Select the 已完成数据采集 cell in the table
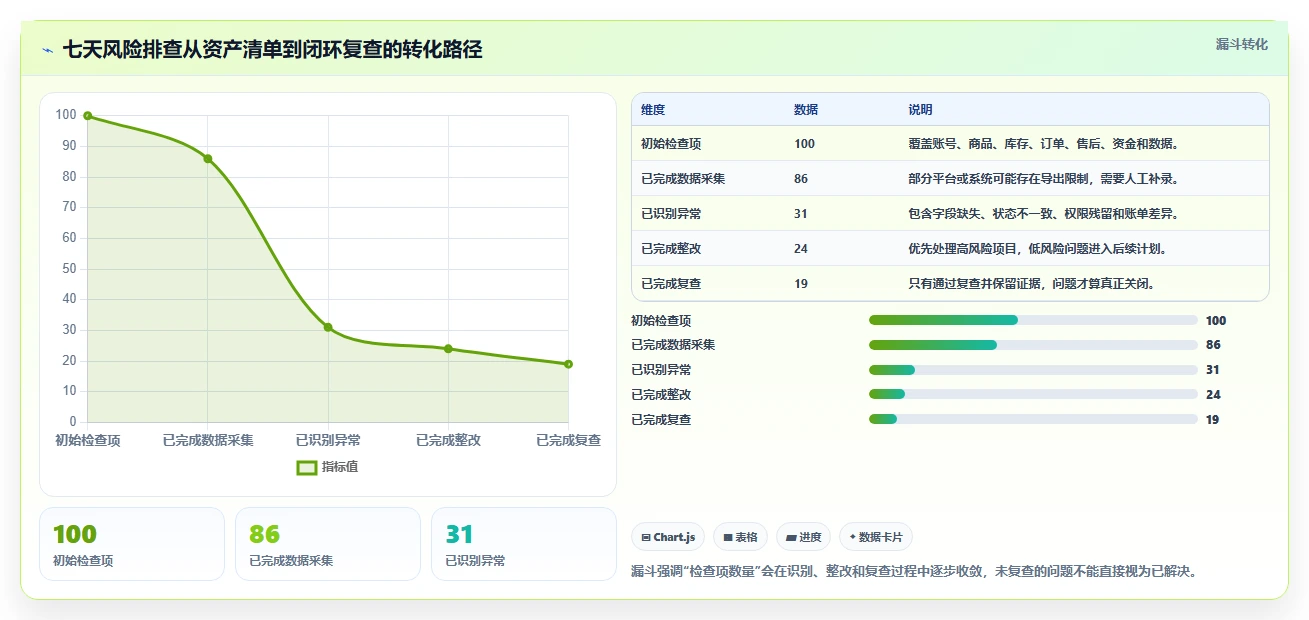Viewport: 1309px width, 620px height. click(683, 179)
